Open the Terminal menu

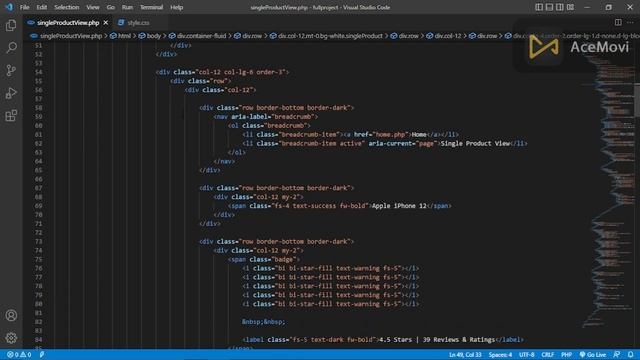click(151, 7)
